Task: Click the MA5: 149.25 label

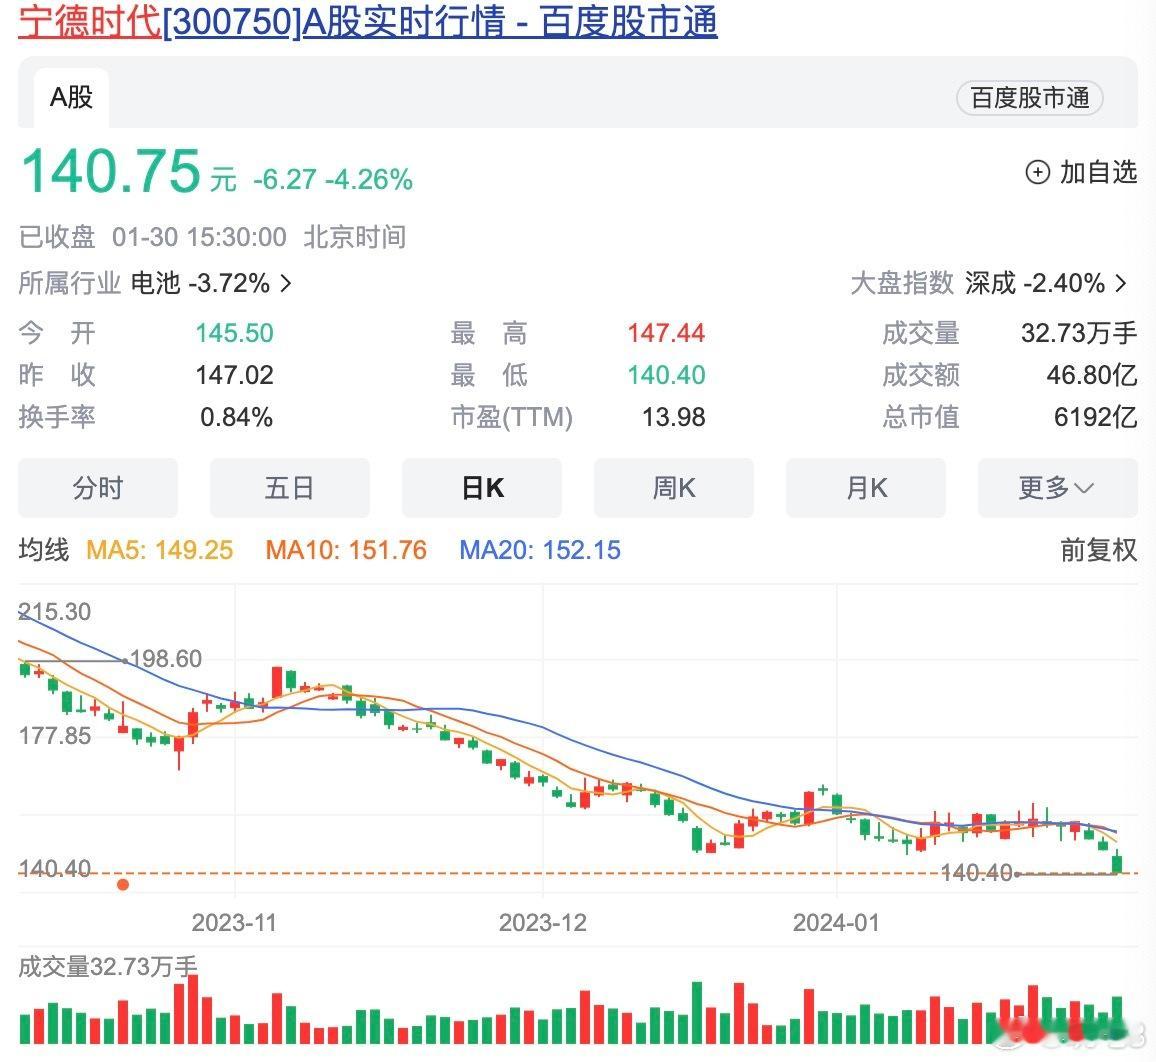Action: click(x=159, y=549)
